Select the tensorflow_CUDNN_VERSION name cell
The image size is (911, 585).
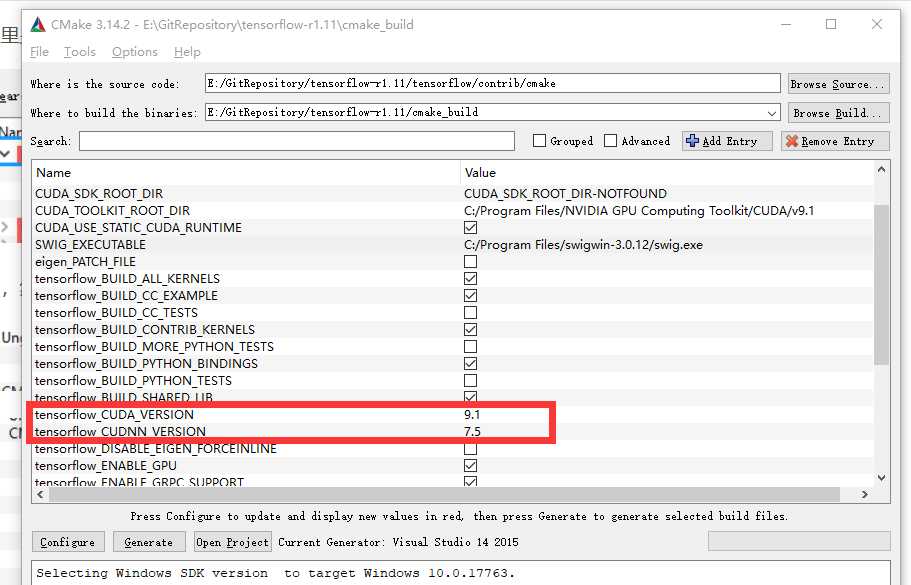(x=120, y=432)
